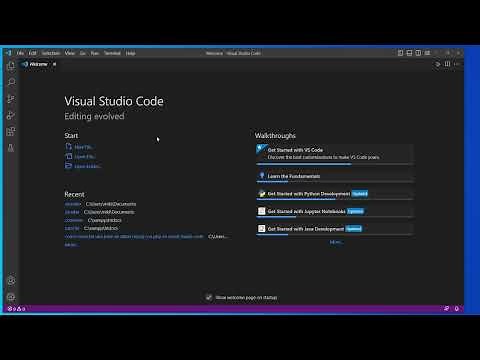
Task: Uncheck Show welcome page on startup
Action: click(x=209, y=297)
